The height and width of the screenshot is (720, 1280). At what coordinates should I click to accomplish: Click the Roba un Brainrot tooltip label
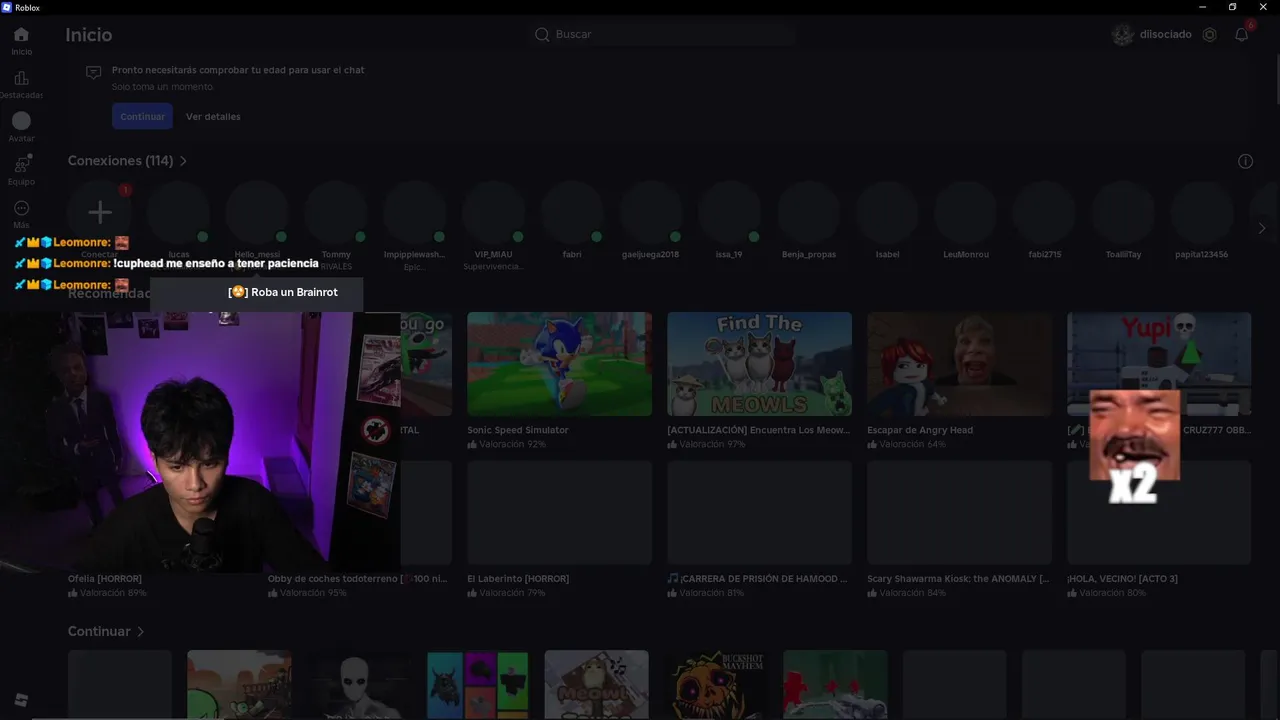point(283,292)
